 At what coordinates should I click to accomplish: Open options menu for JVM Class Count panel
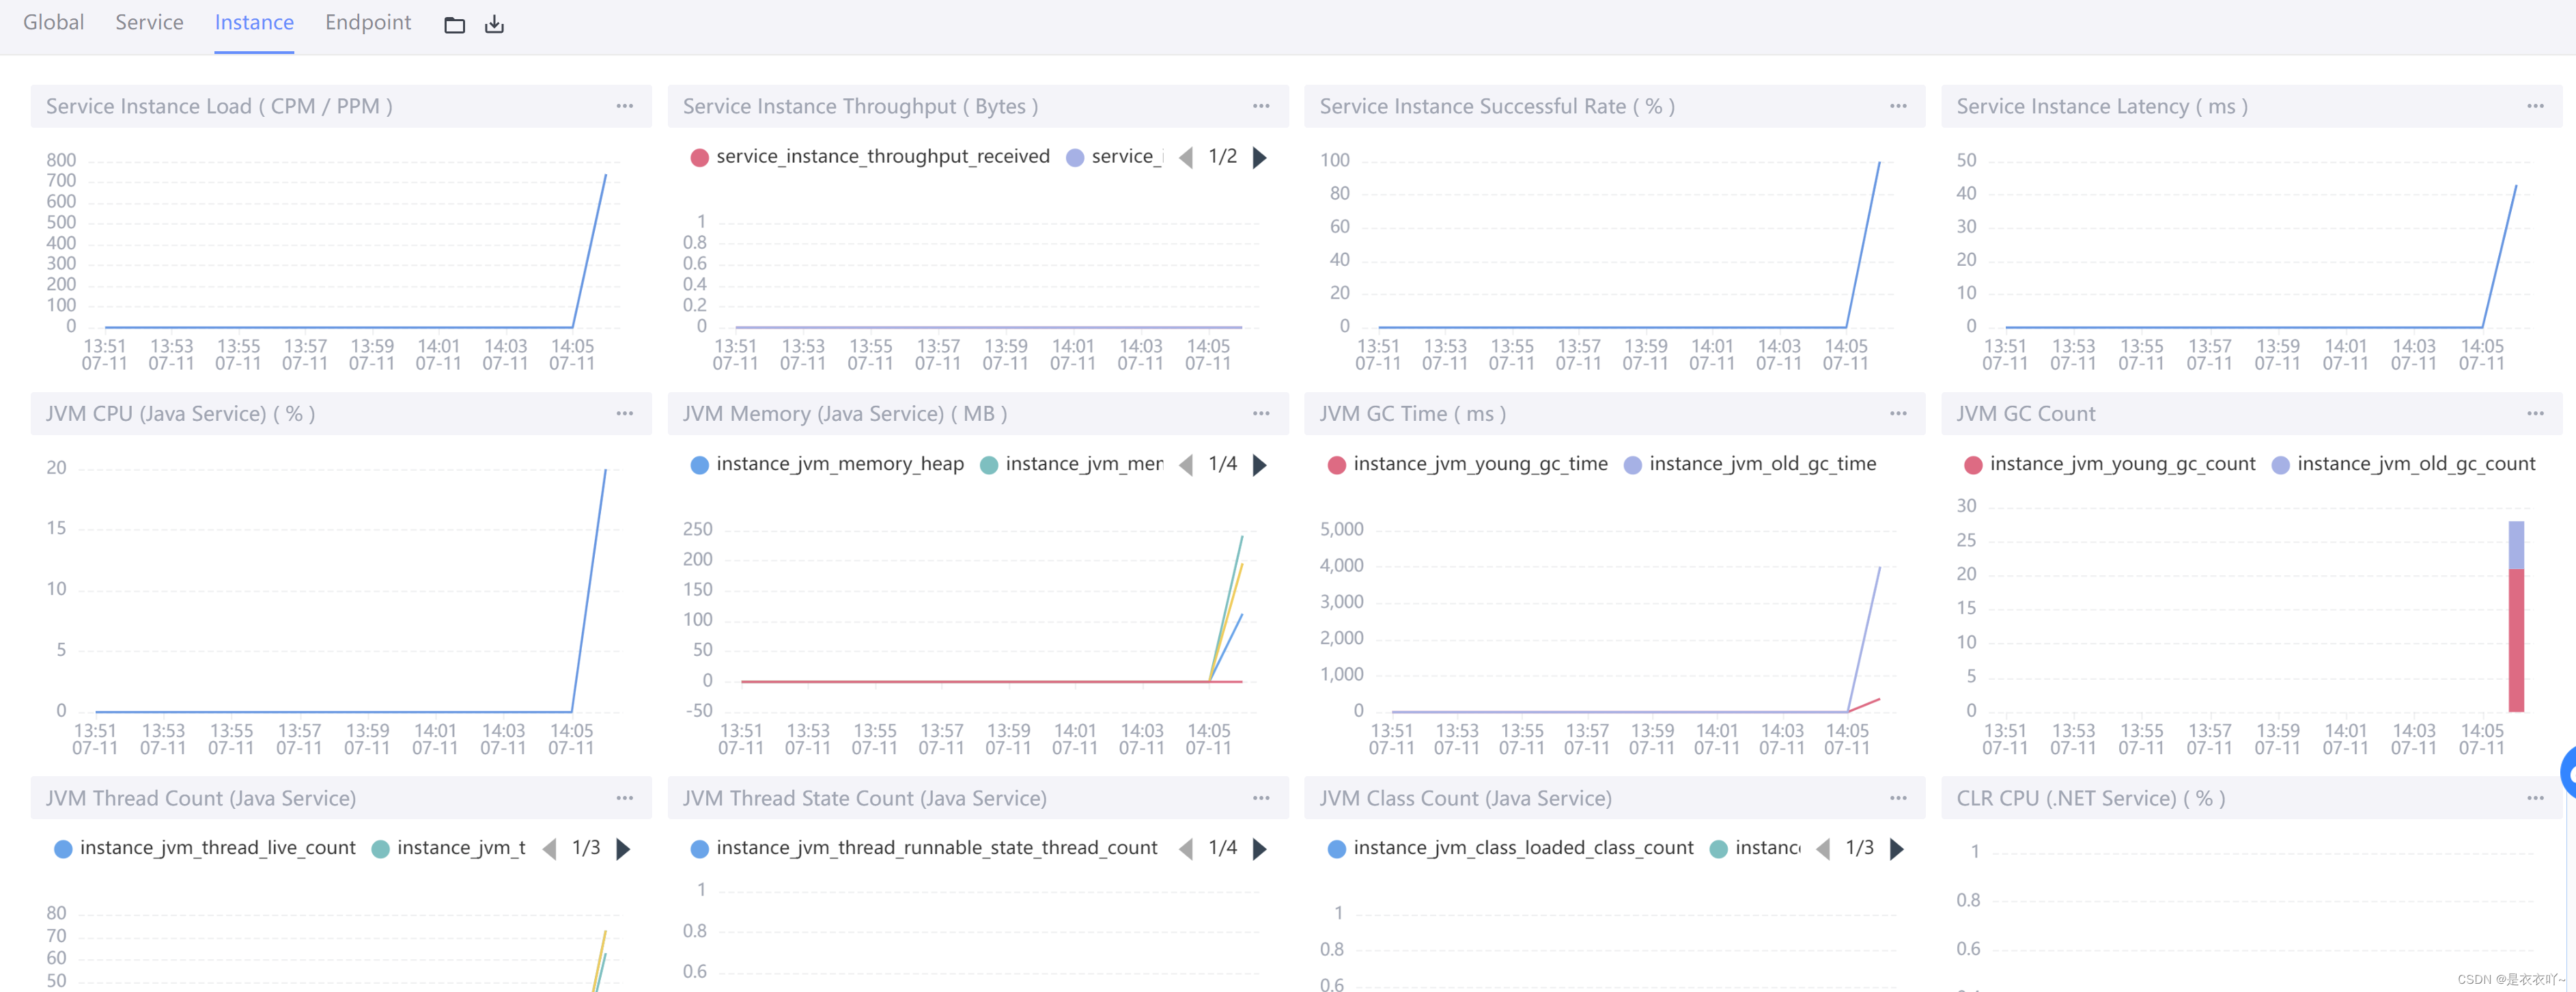pyautogui.click(x=1898, y=798)
